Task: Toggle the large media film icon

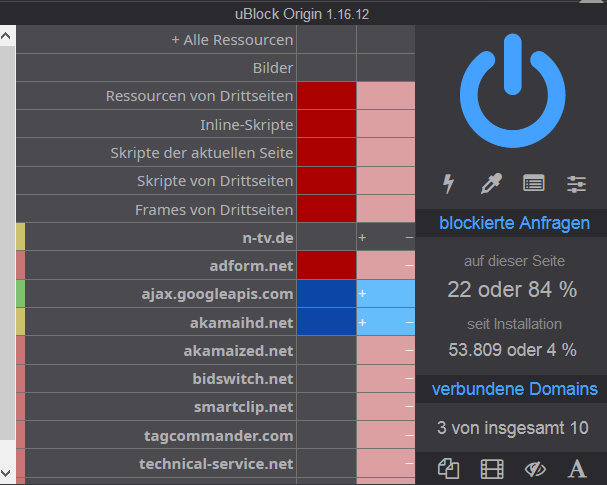Action: (x=492, y=468)
